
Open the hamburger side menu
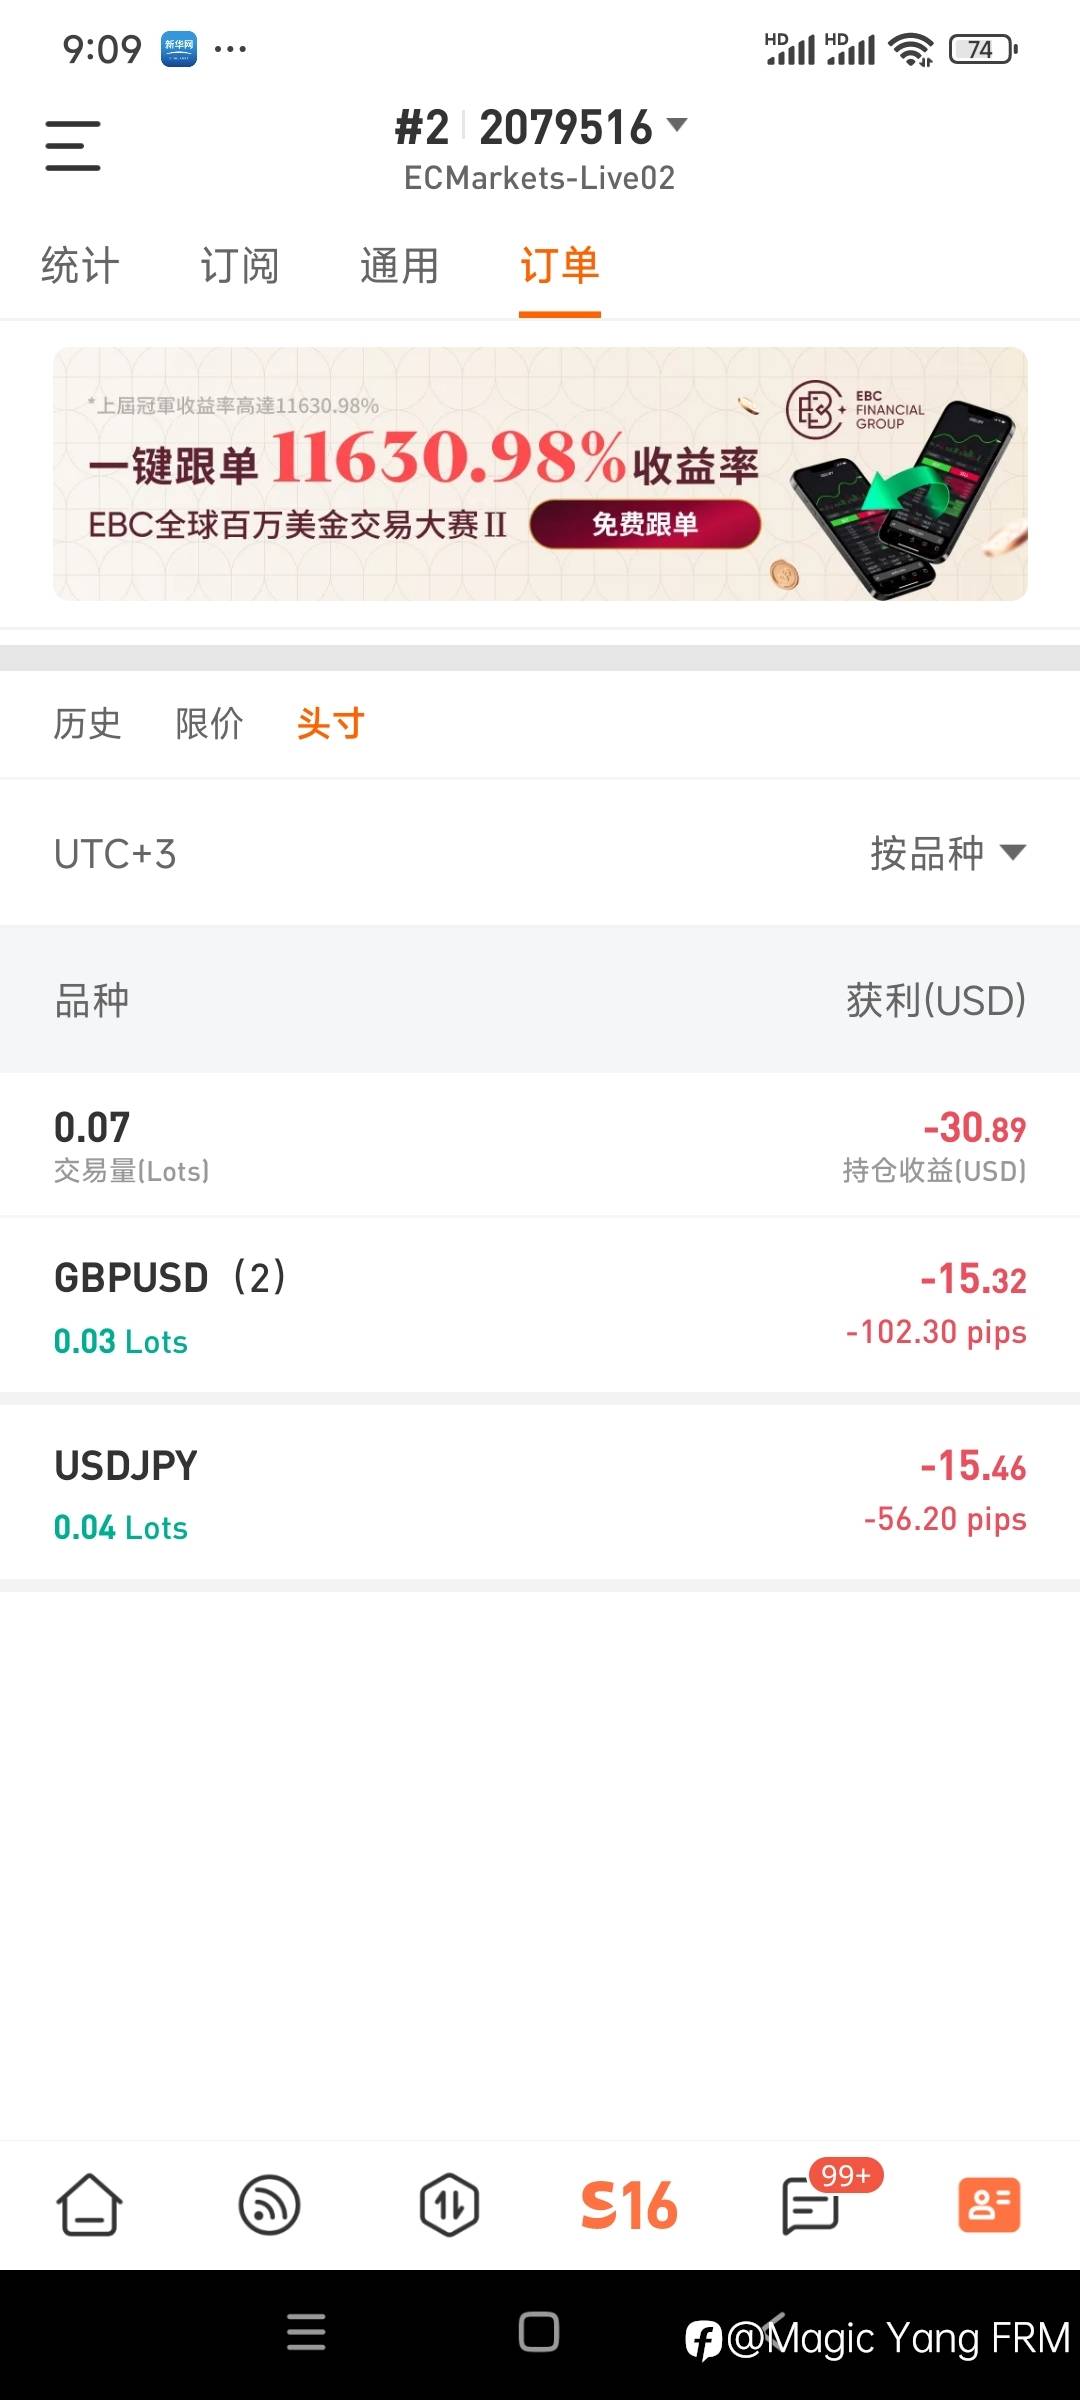[73, 146]
